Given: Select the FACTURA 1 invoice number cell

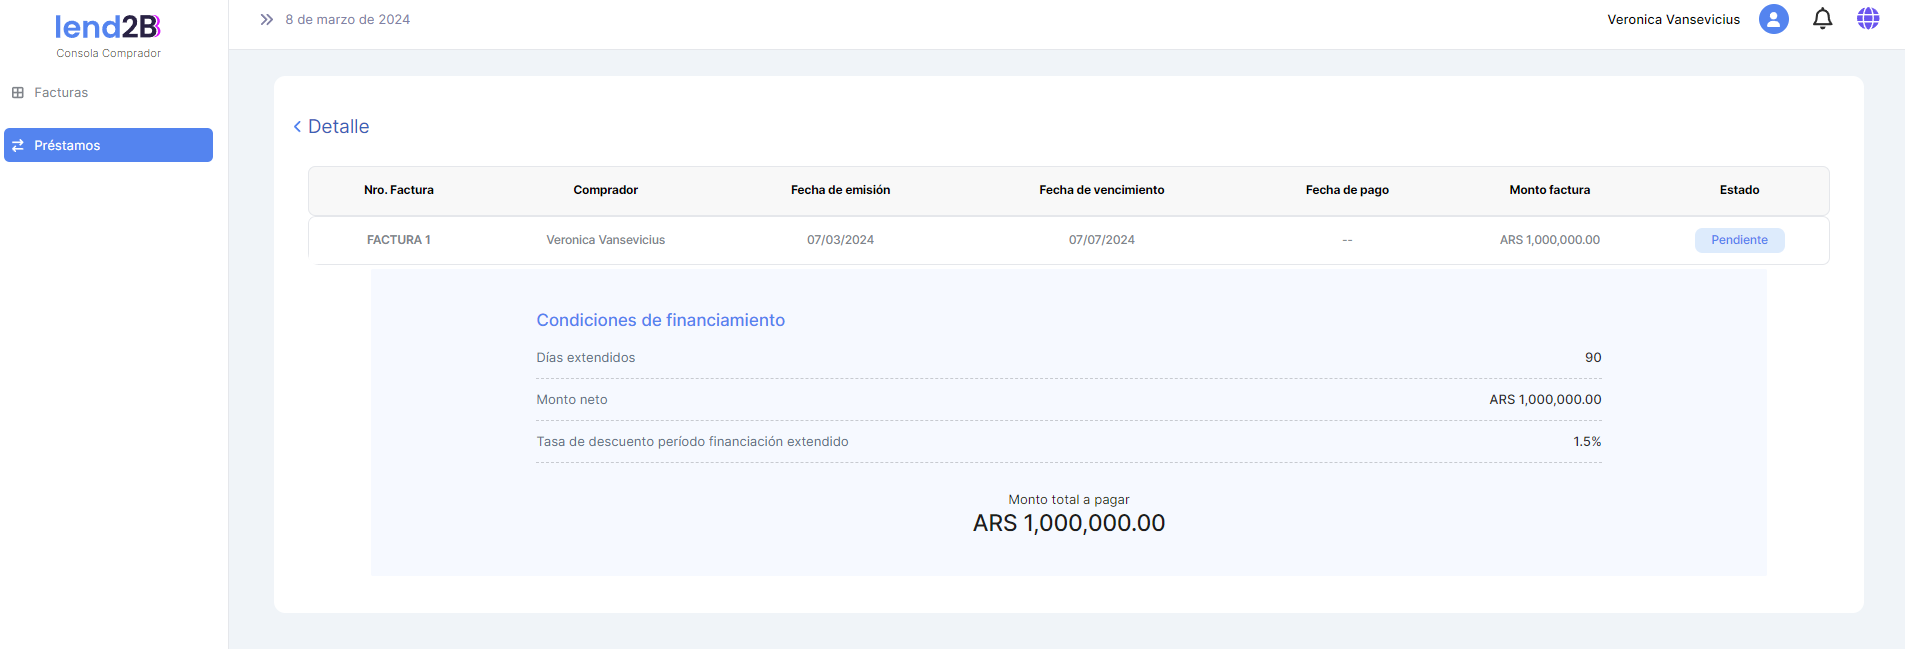Looking at the screenshot, I should coord(398,240).
